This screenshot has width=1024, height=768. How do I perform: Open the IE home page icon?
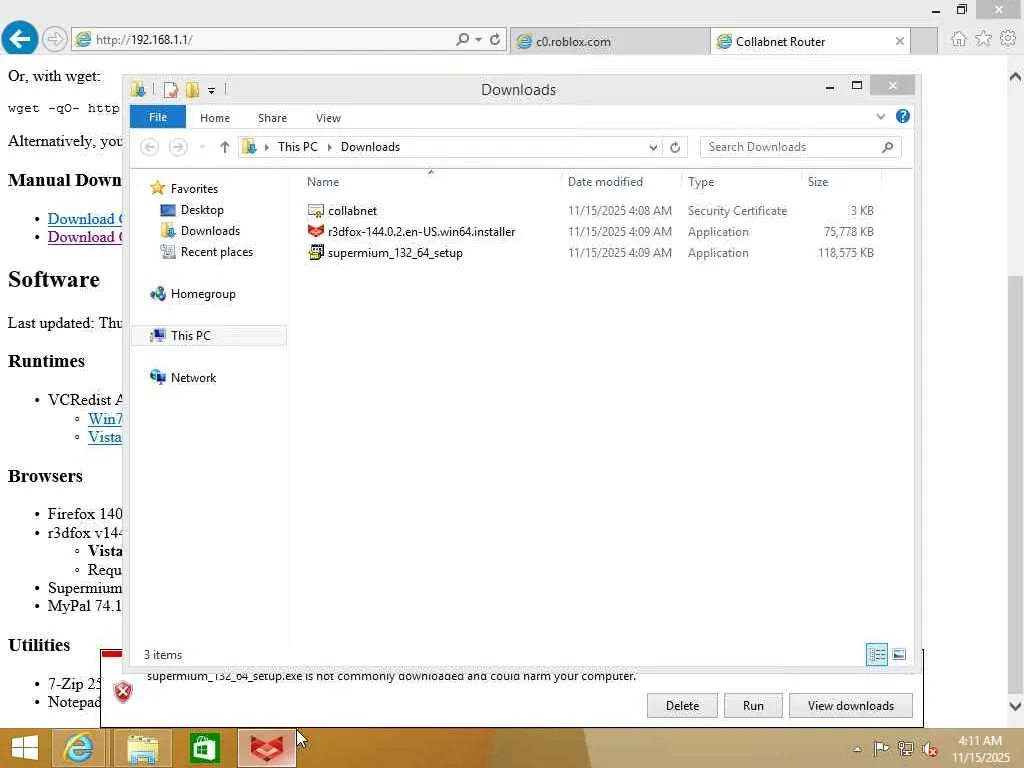[959, 39]
